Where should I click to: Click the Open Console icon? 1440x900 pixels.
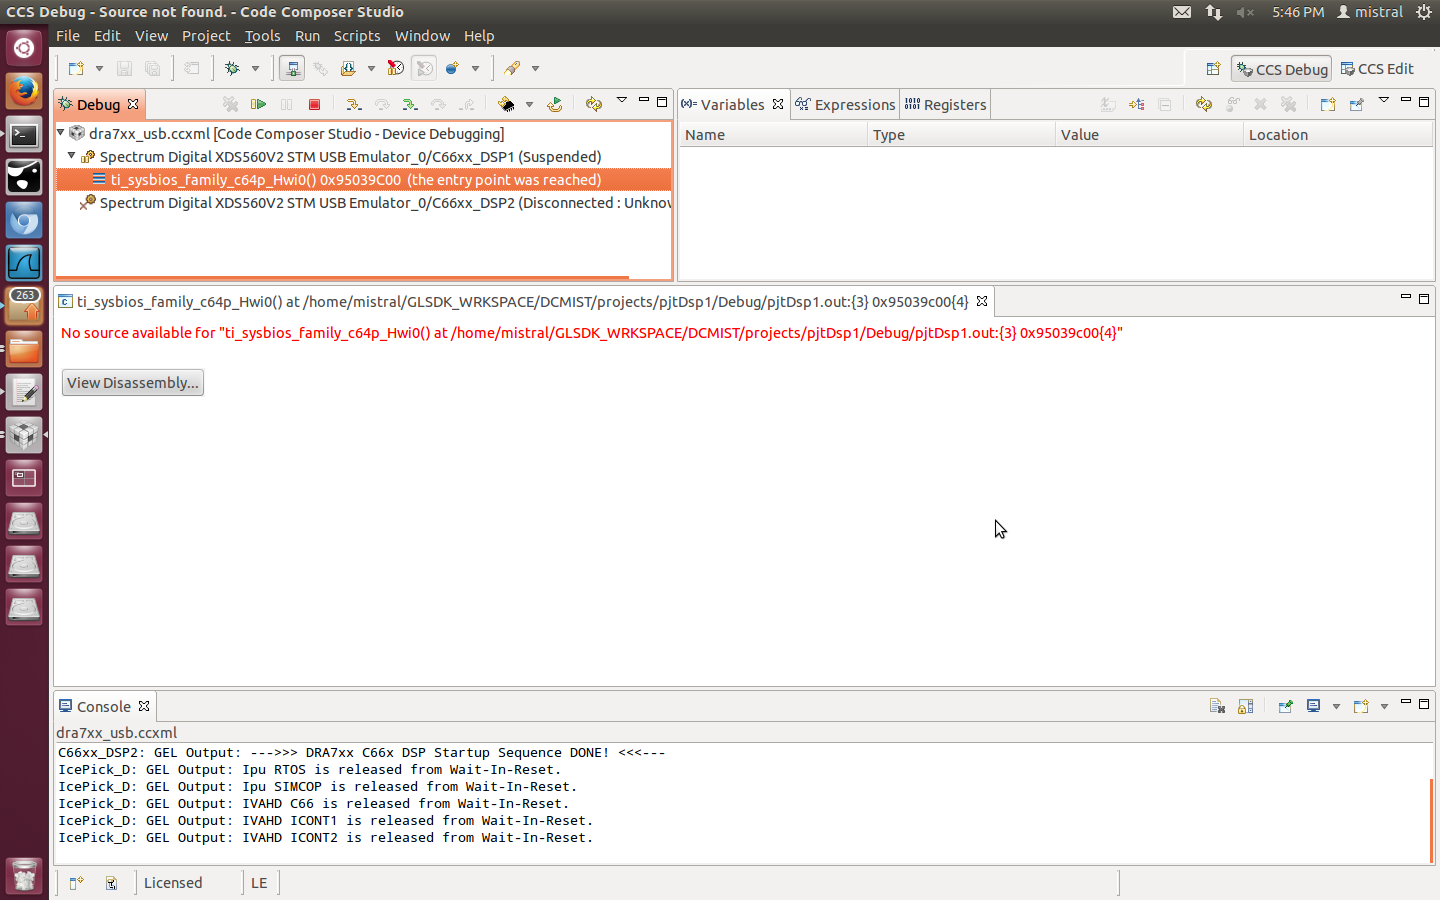(1361, 706)
